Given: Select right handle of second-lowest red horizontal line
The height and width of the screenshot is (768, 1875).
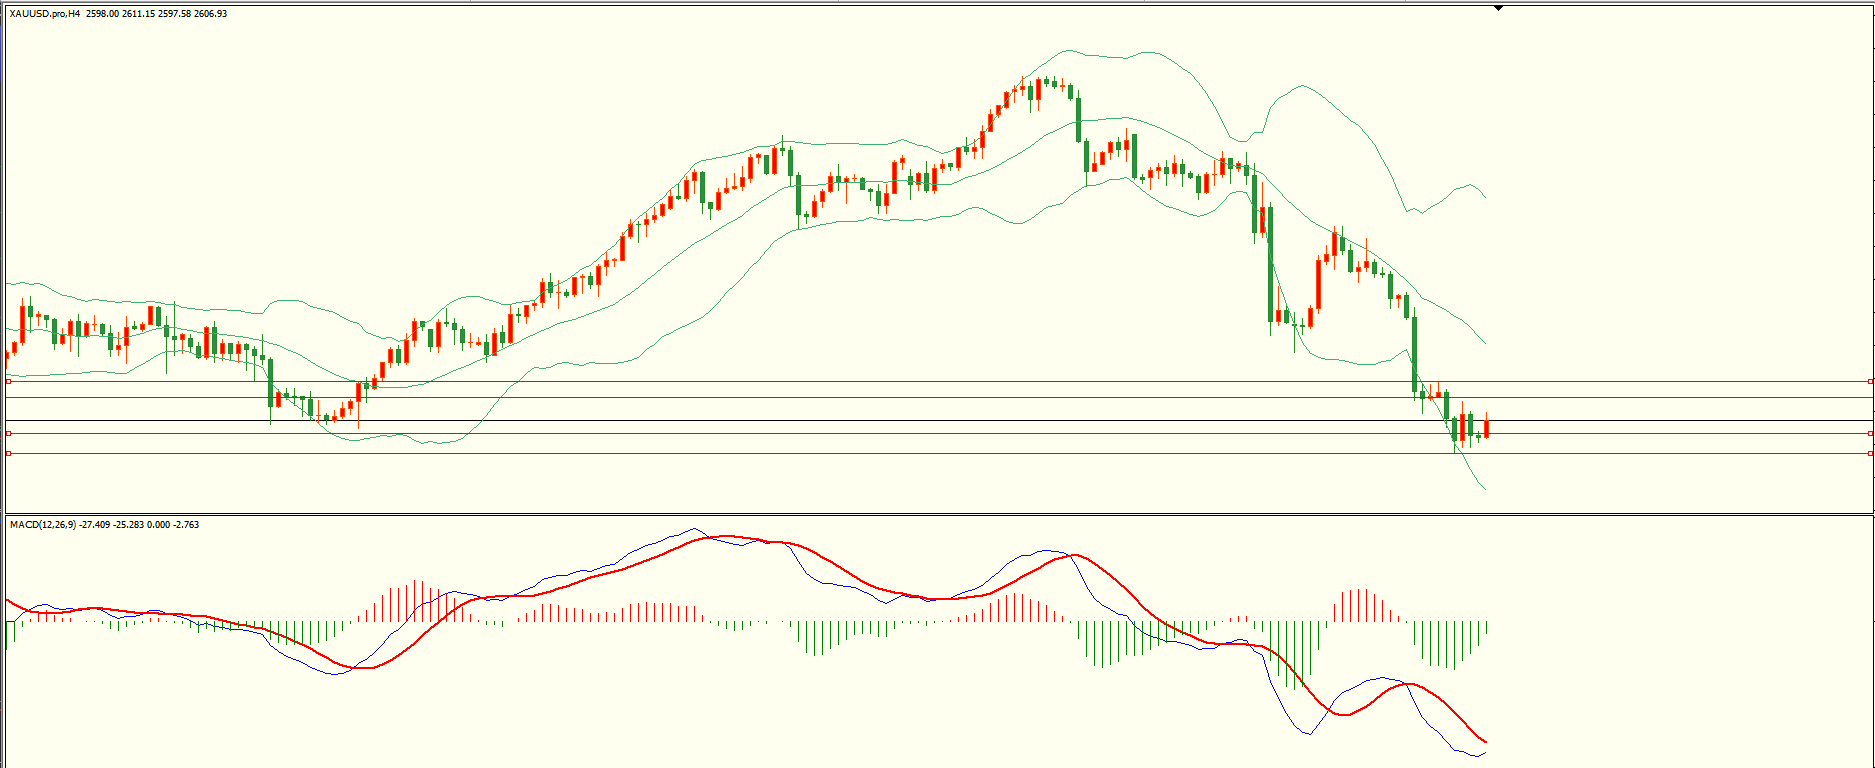Looking at the screenshot, I should 1871,433.
